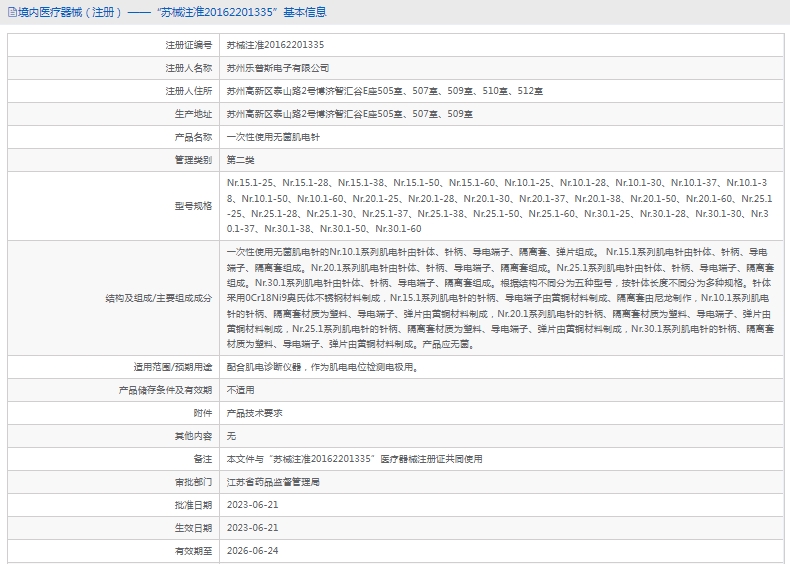Select the 管理类别 value 第二类

click(x=241, y=160)
